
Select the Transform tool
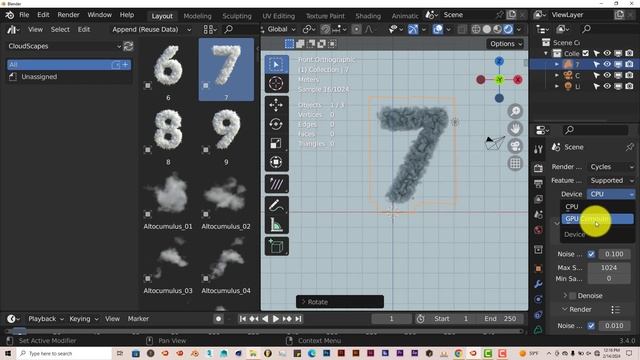276,162
